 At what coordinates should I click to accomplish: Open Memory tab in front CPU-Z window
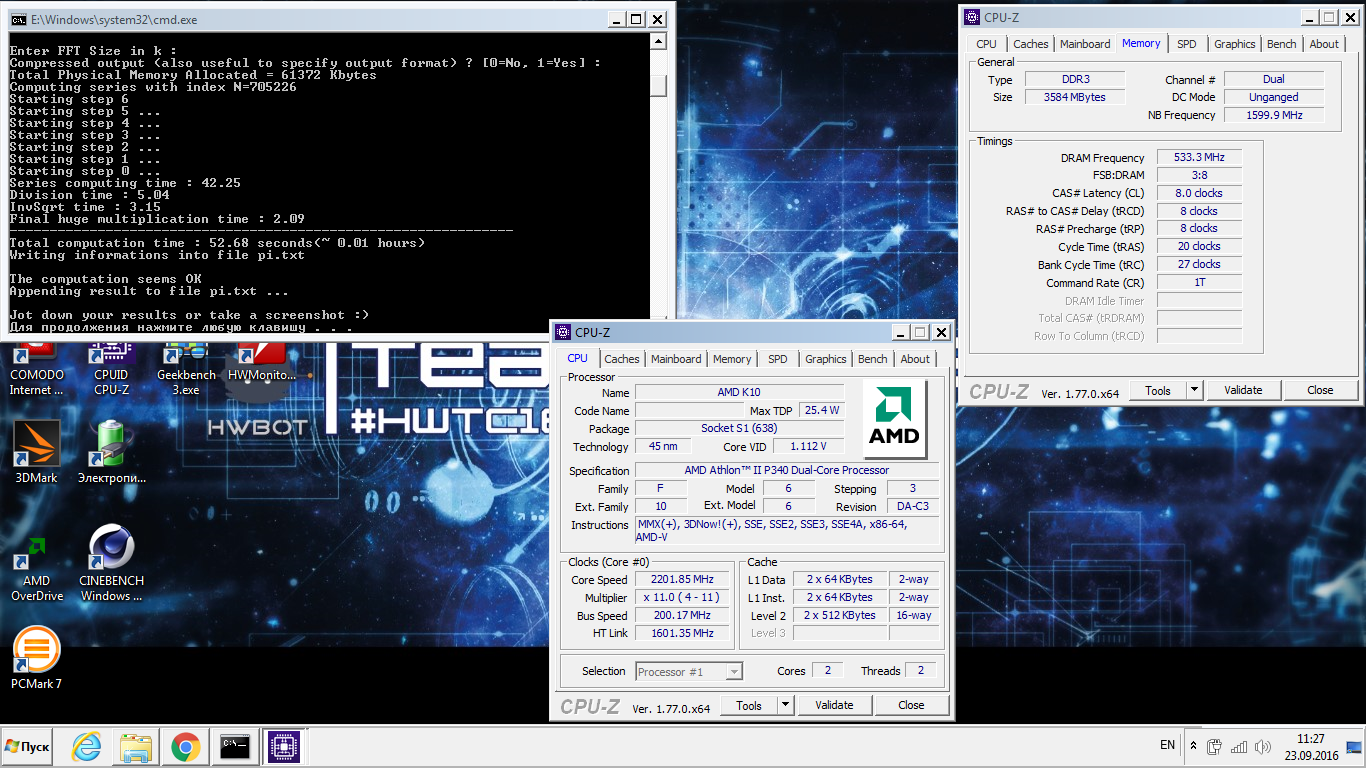732,359
